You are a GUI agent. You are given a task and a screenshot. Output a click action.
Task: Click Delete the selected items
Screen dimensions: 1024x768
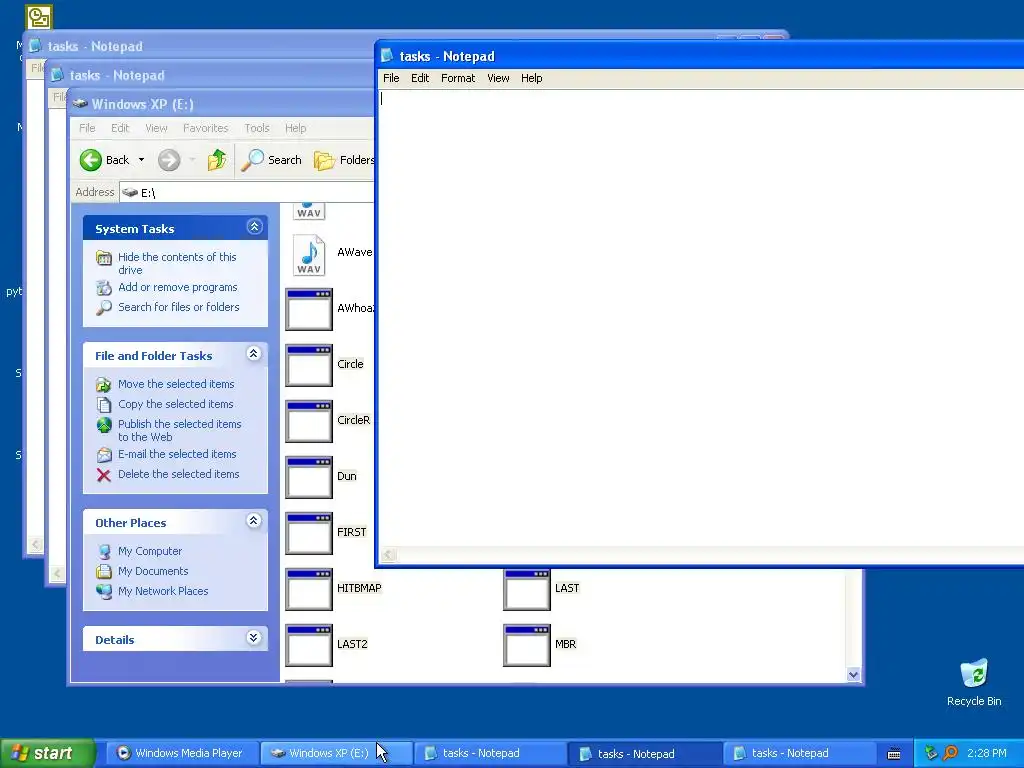[178, 474]
